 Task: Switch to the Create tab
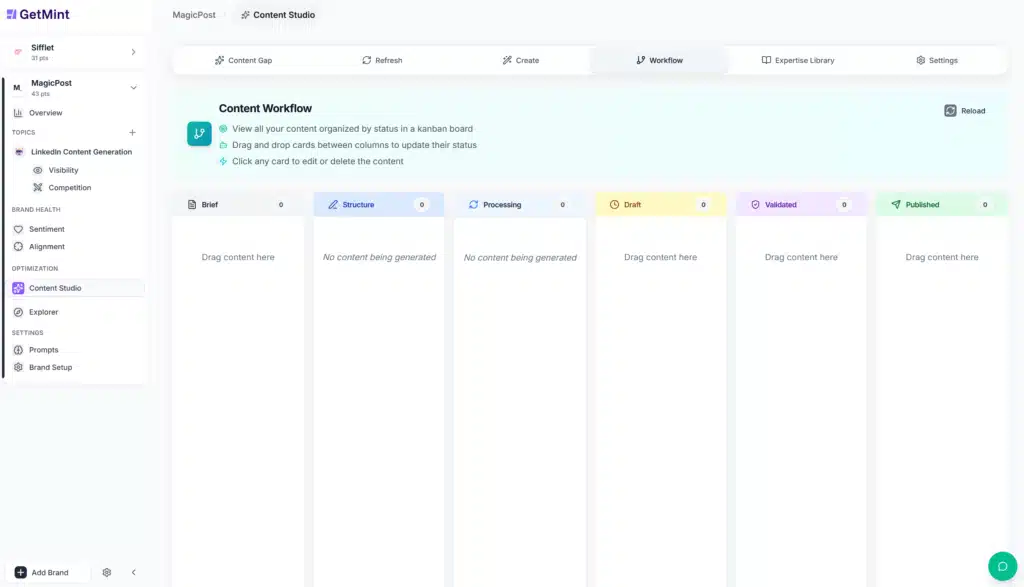[520, 60]
